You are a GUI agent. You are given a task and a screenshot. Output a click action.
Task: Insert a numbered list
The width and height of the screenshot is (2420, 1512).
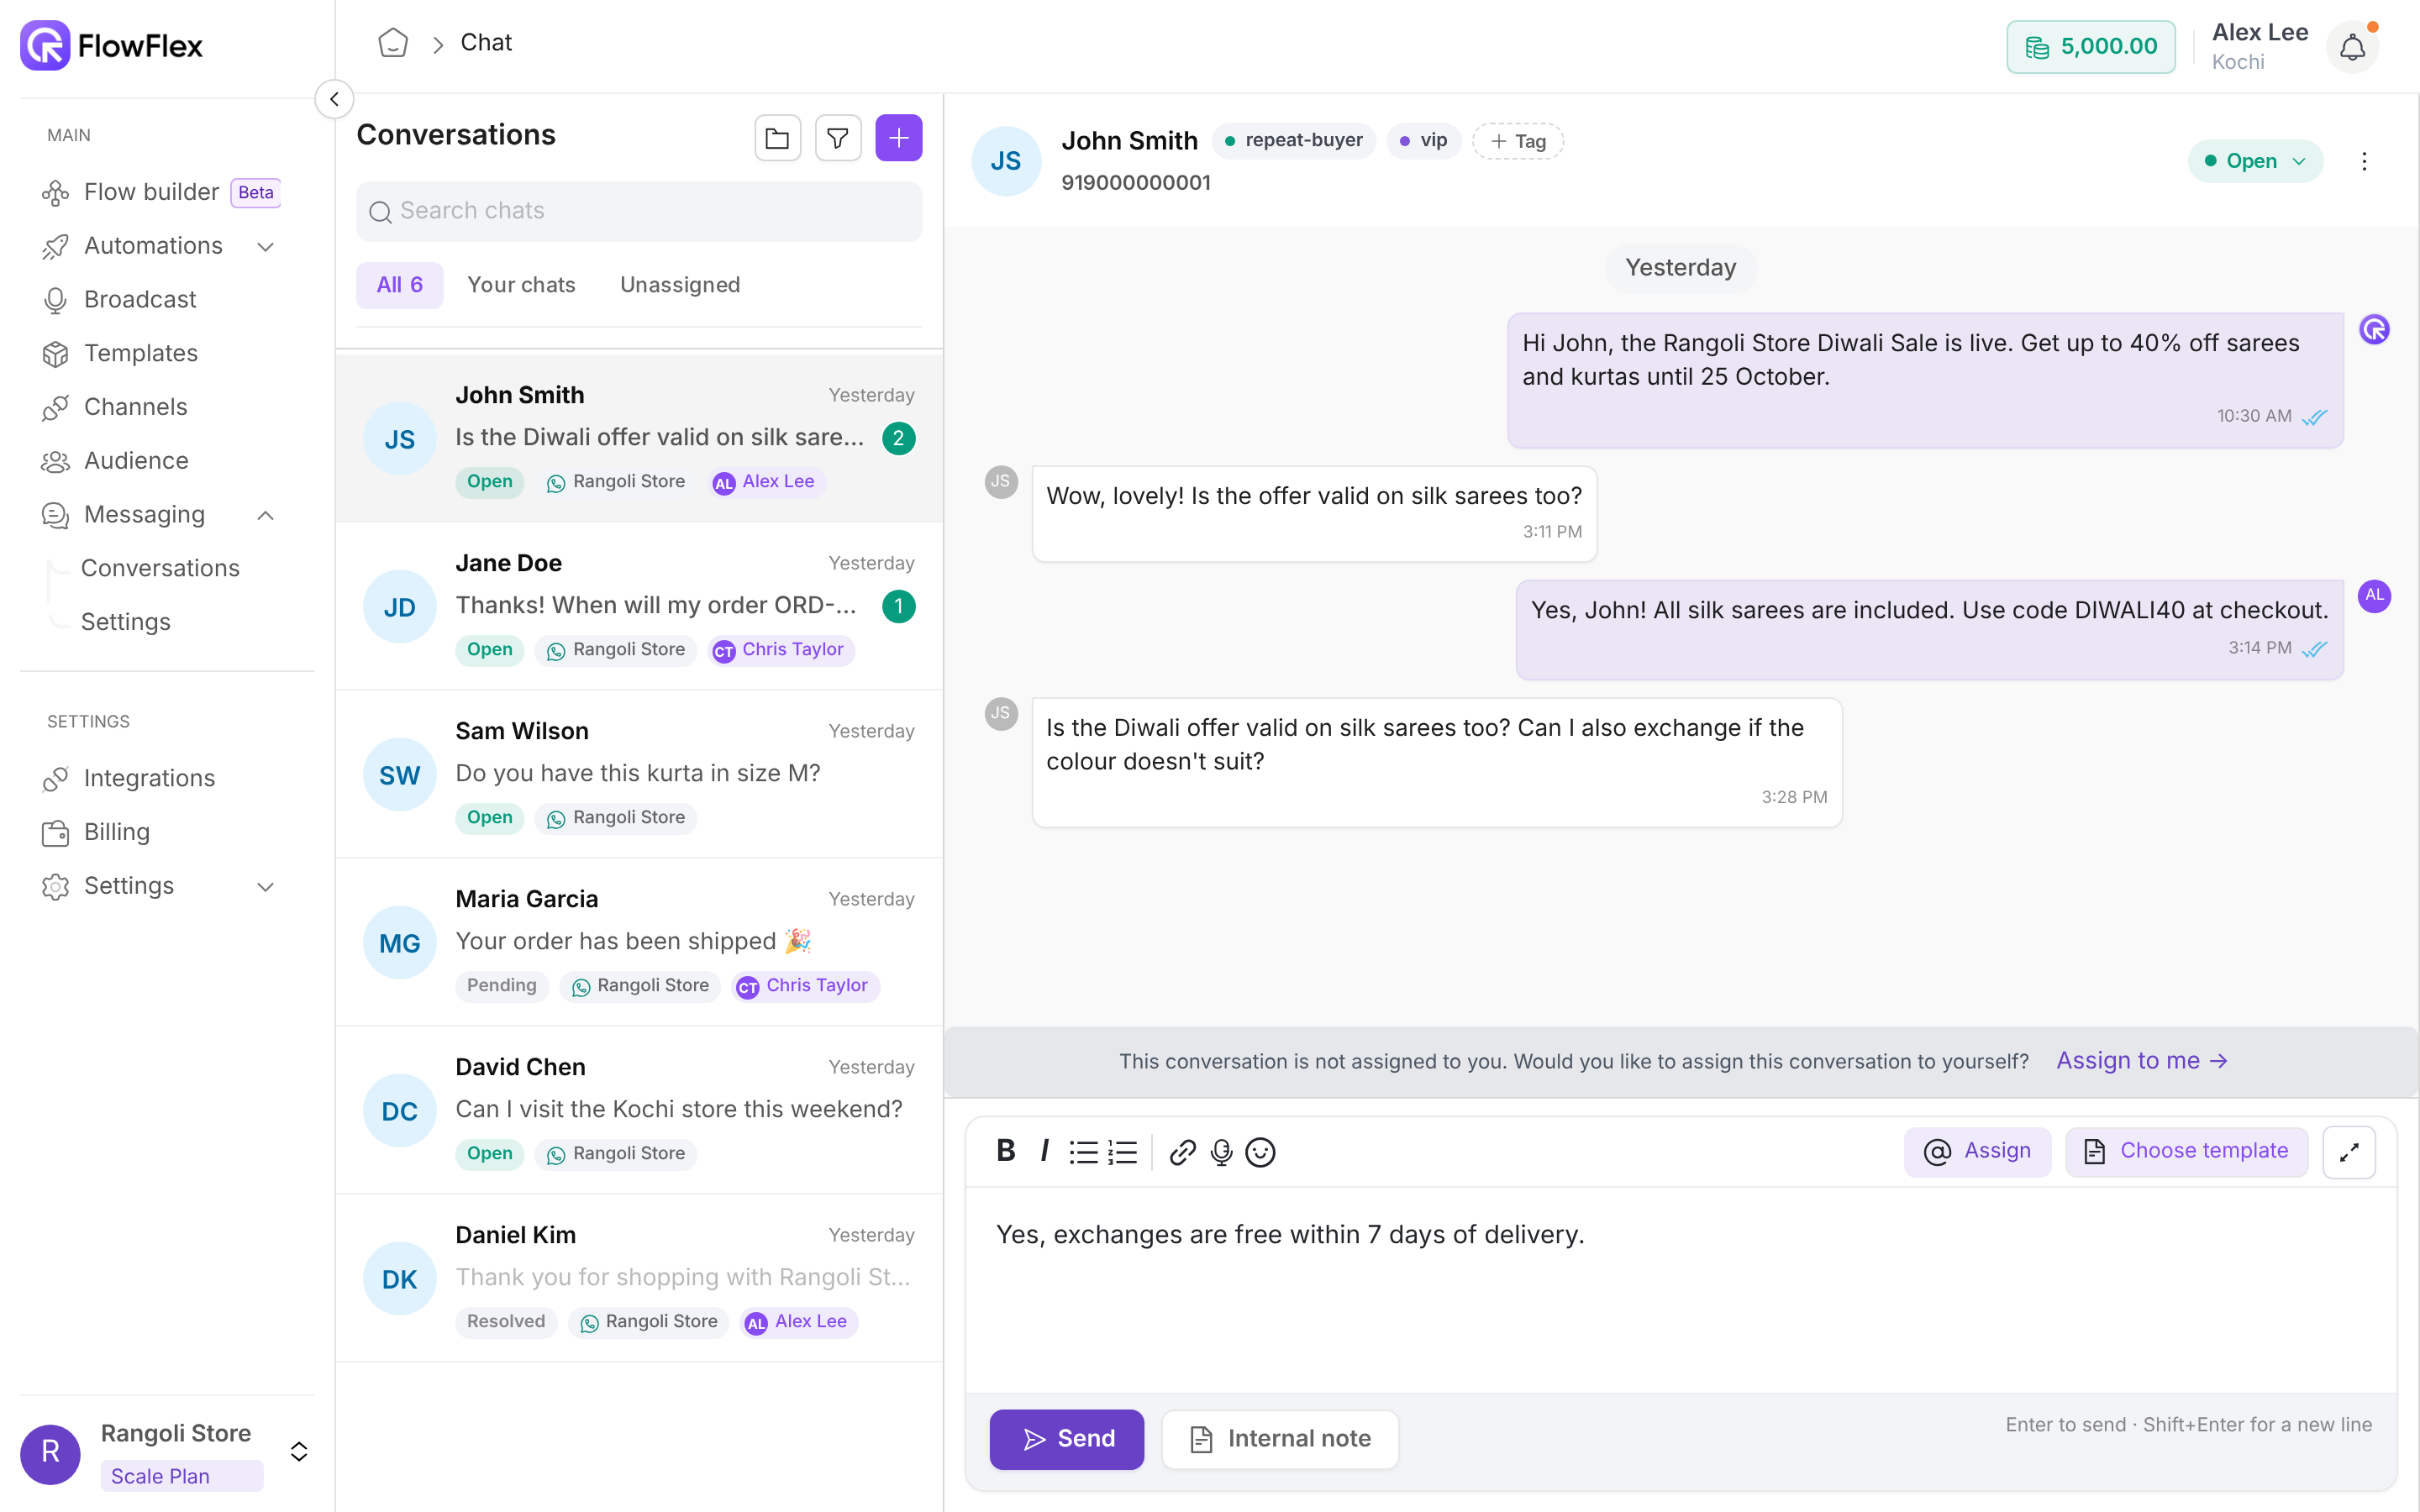pyautogui.click(x=1122, y=1152)
